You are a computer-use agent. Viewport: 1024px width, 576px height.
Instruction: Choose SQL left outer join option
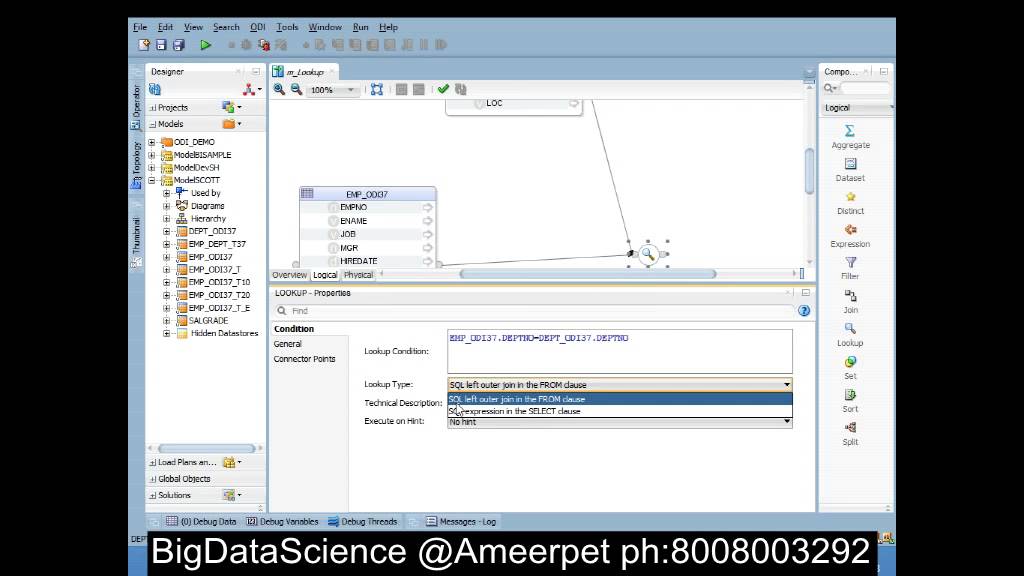click(x=620, y=399)
